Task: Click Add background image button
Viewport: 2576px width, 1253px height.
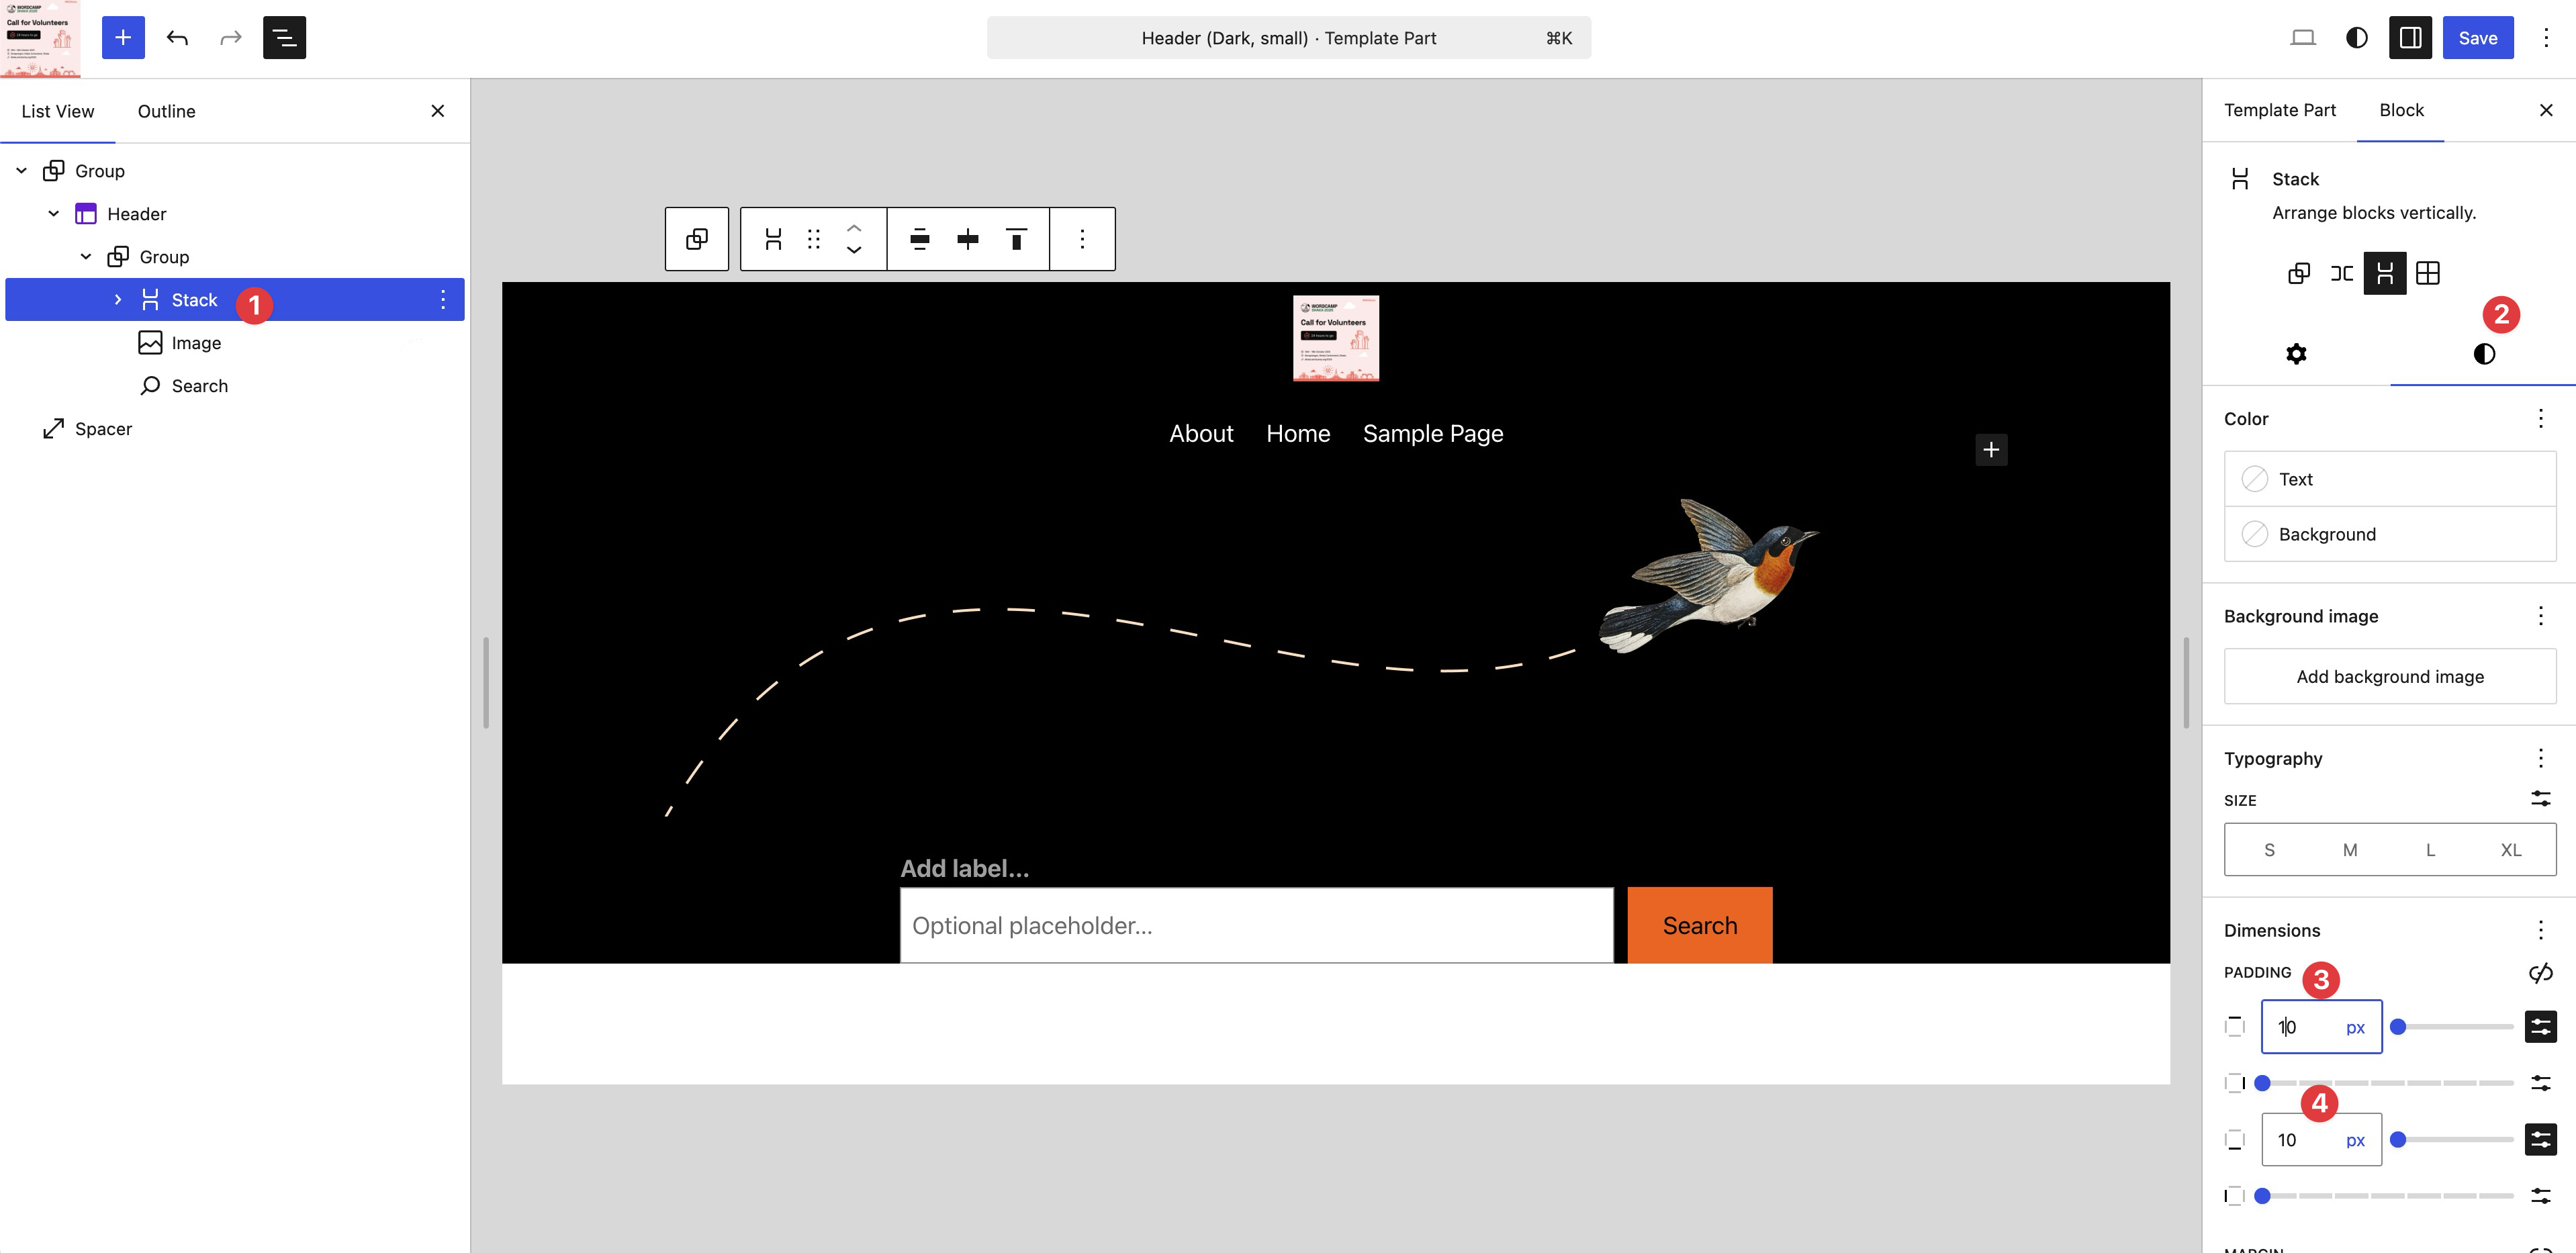Action: click(2389, 677)
